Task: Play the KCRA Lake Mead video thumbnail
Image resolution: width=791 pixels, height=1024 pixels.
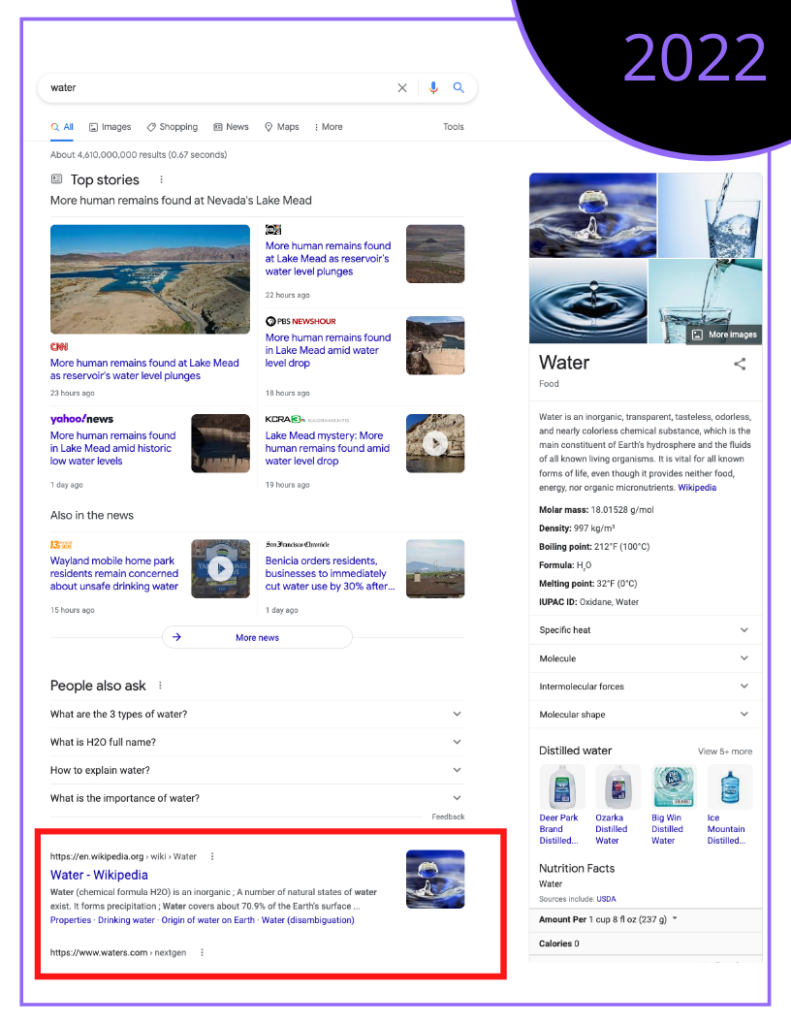Action: coord(435,443)
